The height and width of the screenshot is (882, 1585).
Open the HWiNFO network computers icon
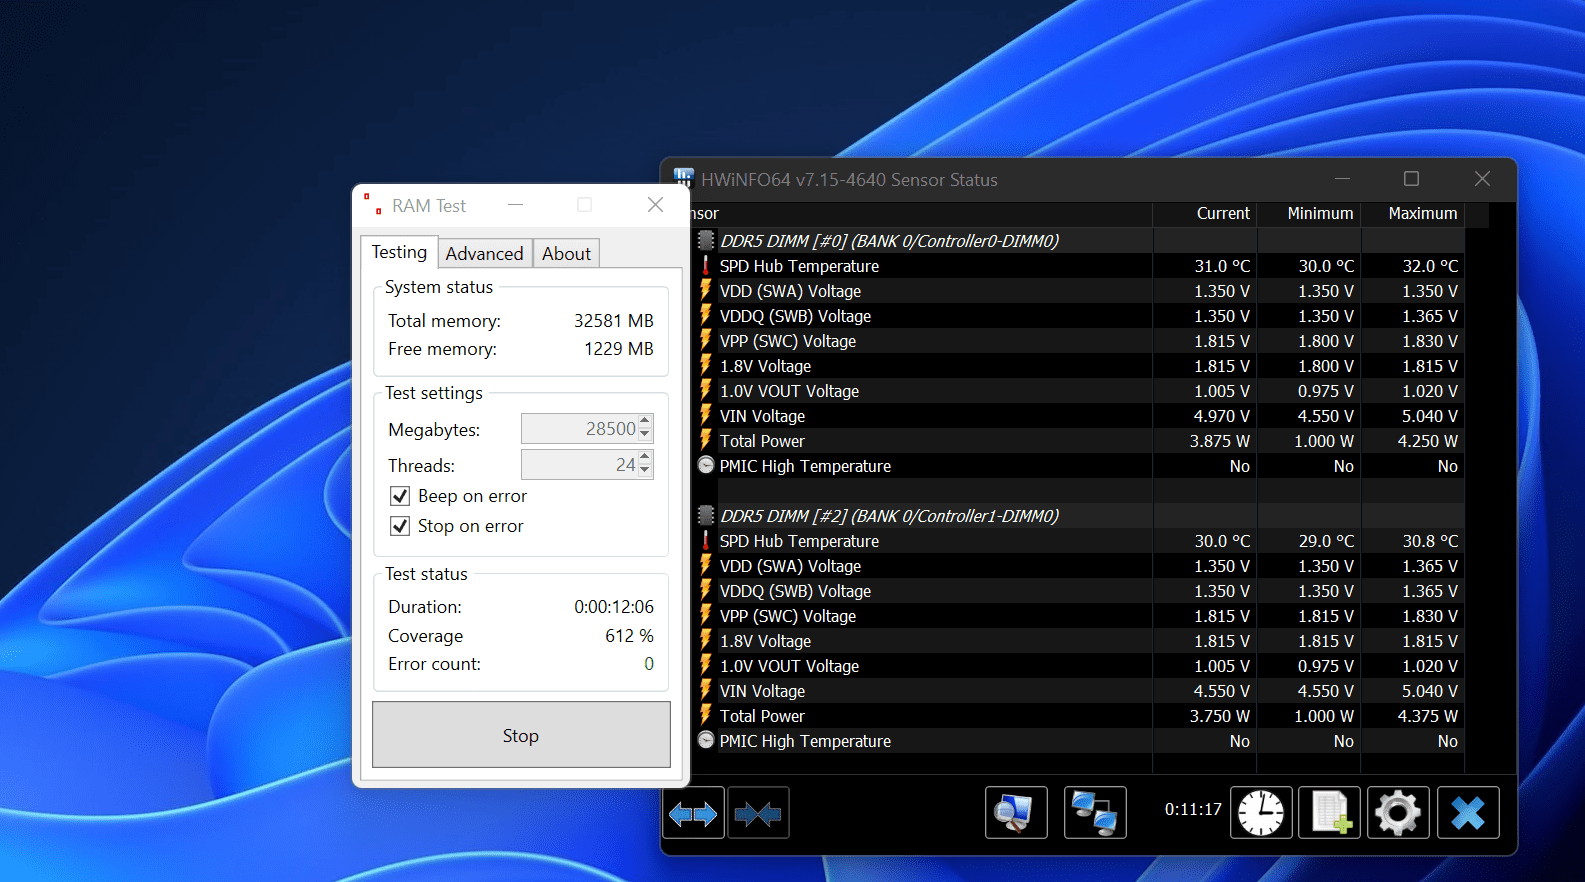click(1095, 812)
